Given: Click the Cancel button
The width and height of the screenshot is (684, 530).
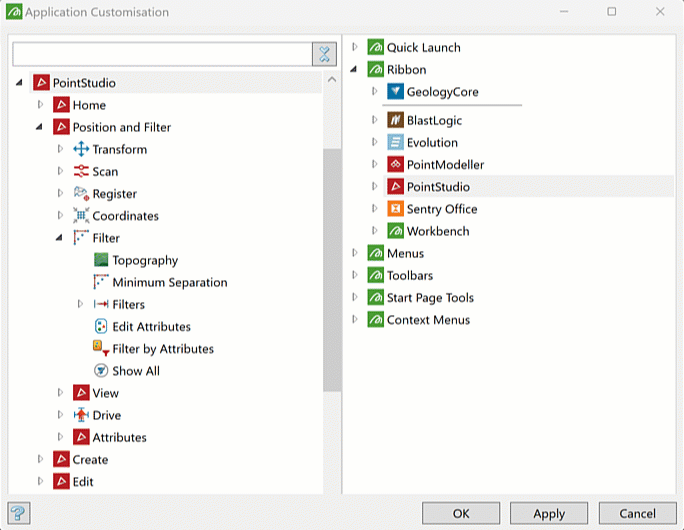Looking at the screenshot, I should click(x=637, y=513).
